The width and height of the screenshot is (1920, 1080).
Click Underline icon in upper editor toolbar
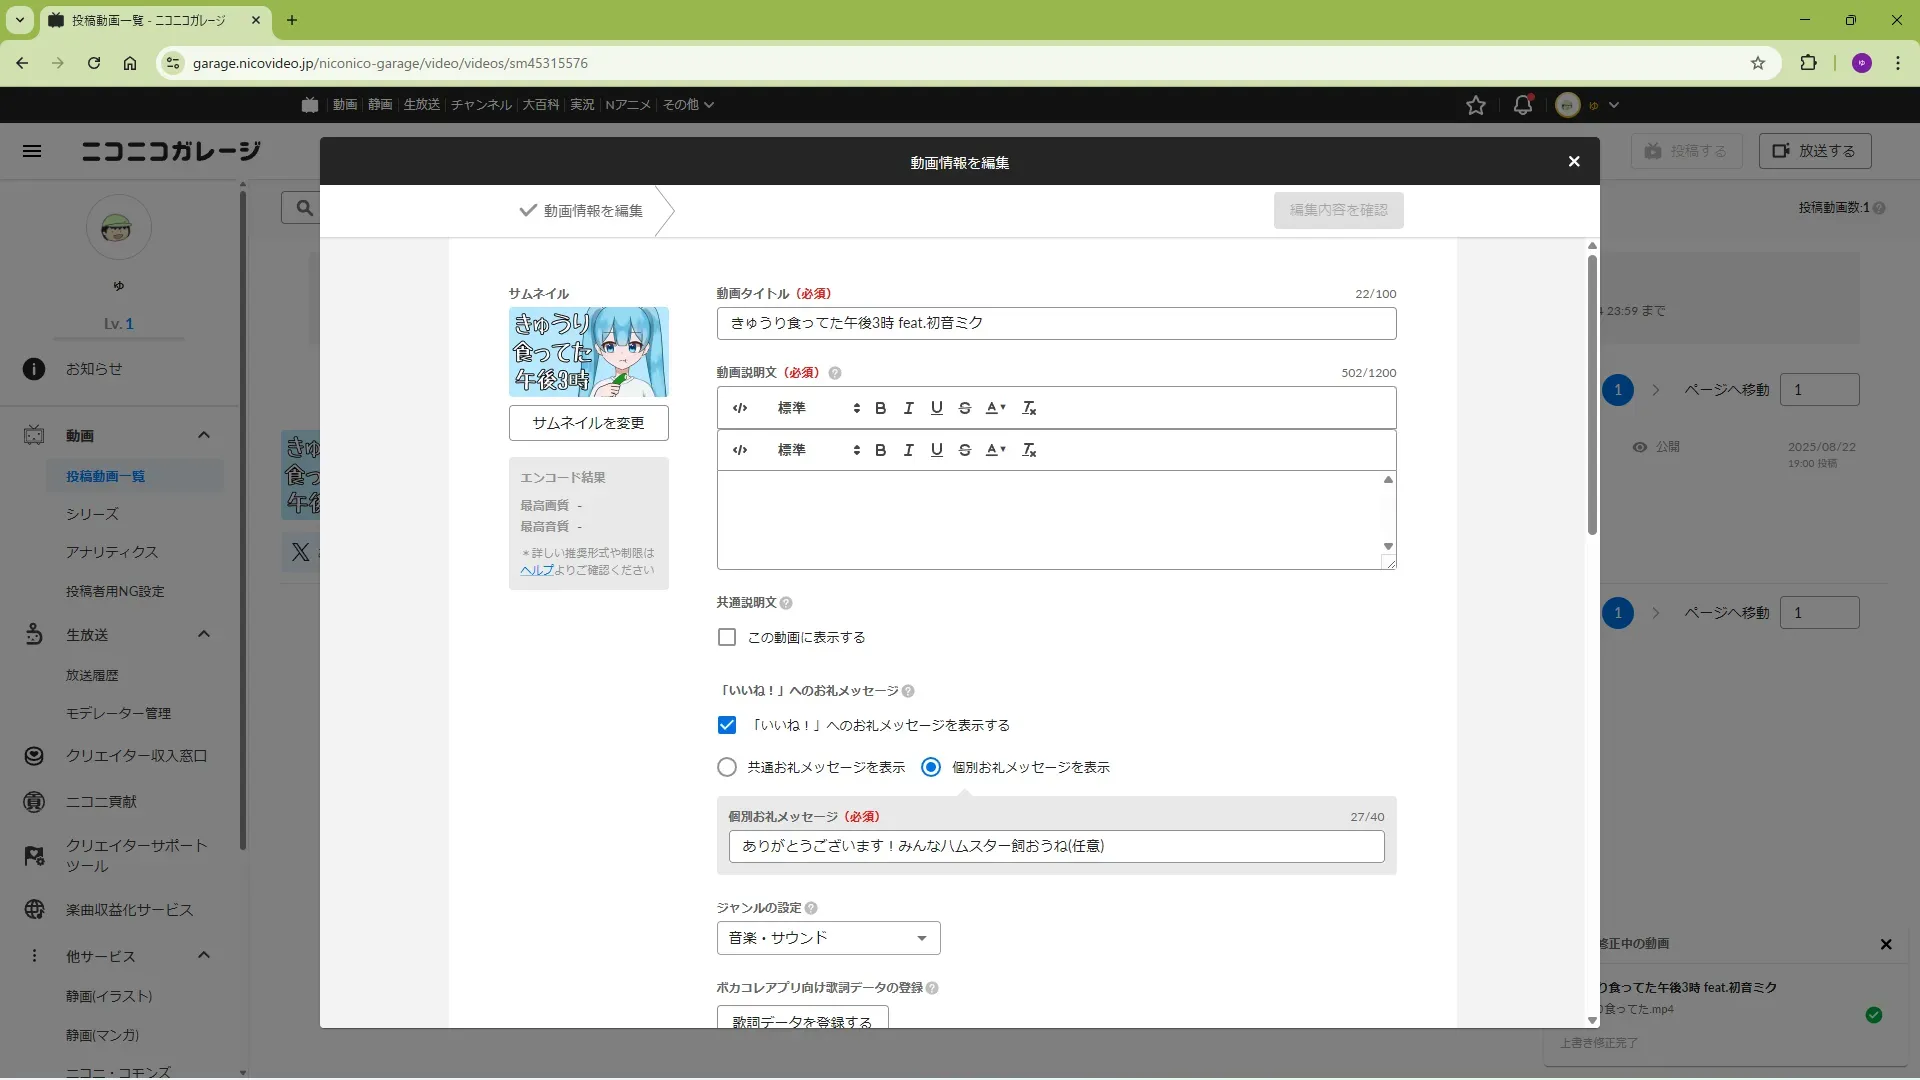click(936, 408)
